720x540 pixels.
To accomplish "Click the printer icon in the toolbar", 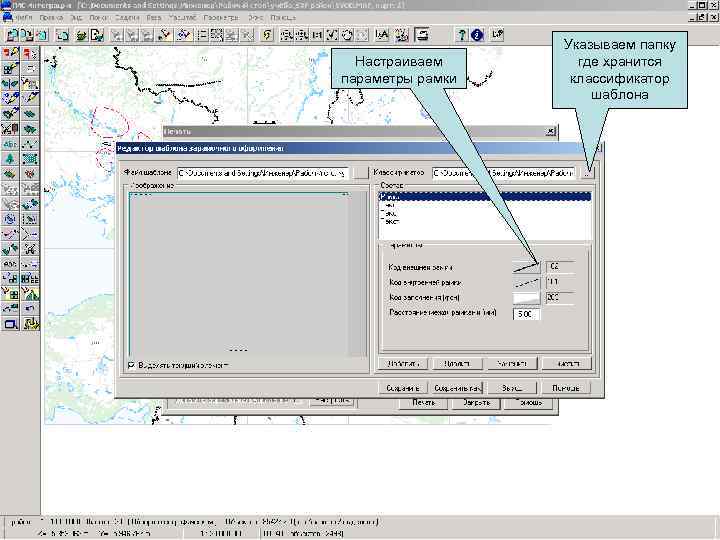I will (422, 35).
